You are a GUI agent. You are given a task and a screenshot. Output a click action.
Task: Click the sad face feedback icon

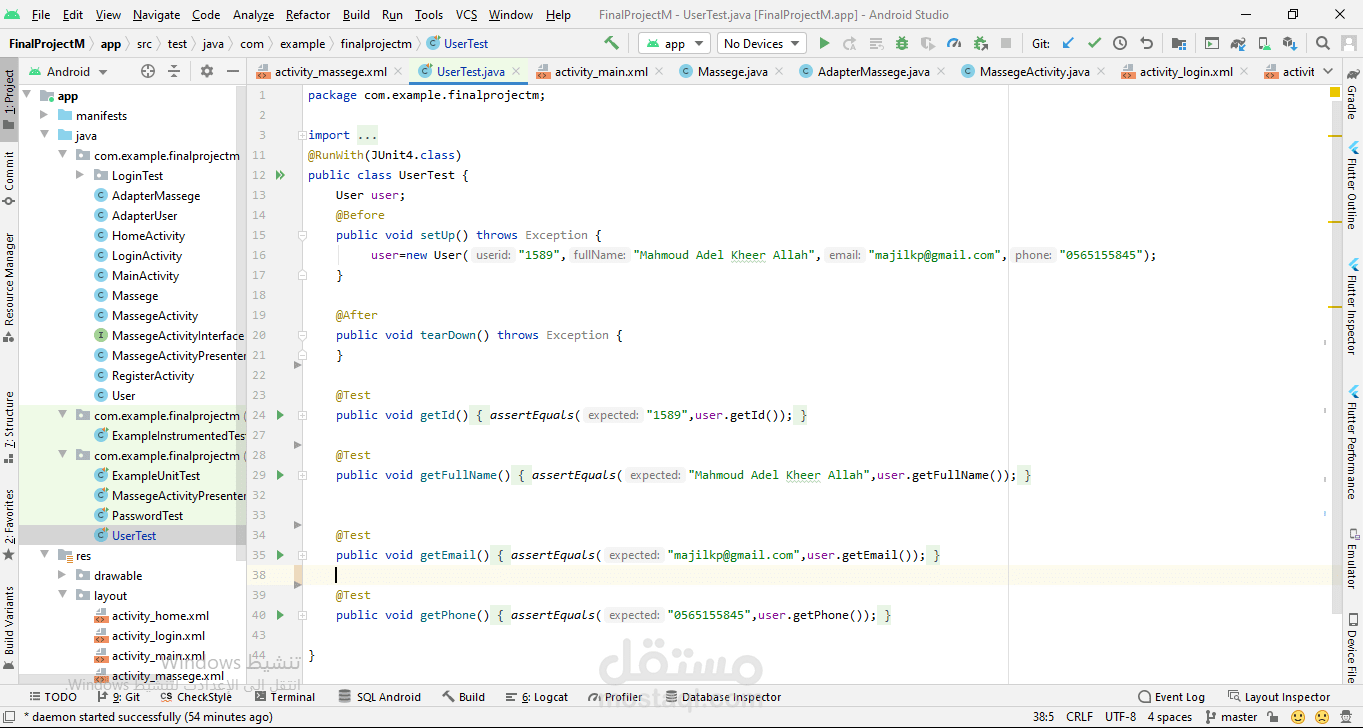point(1322,716)
